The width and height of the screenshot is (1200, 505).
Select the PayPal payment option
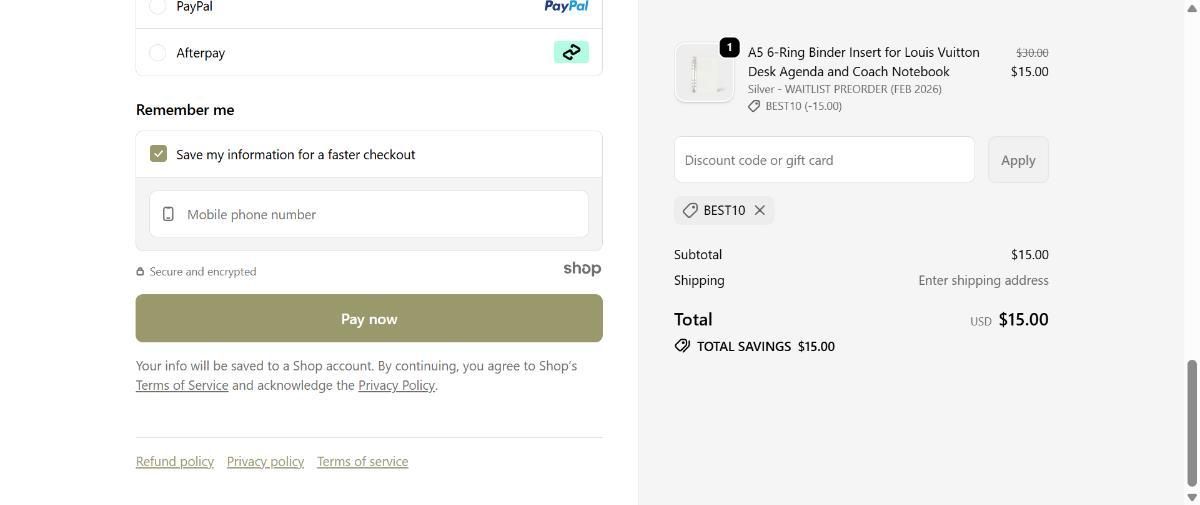(x=157, y=6)
